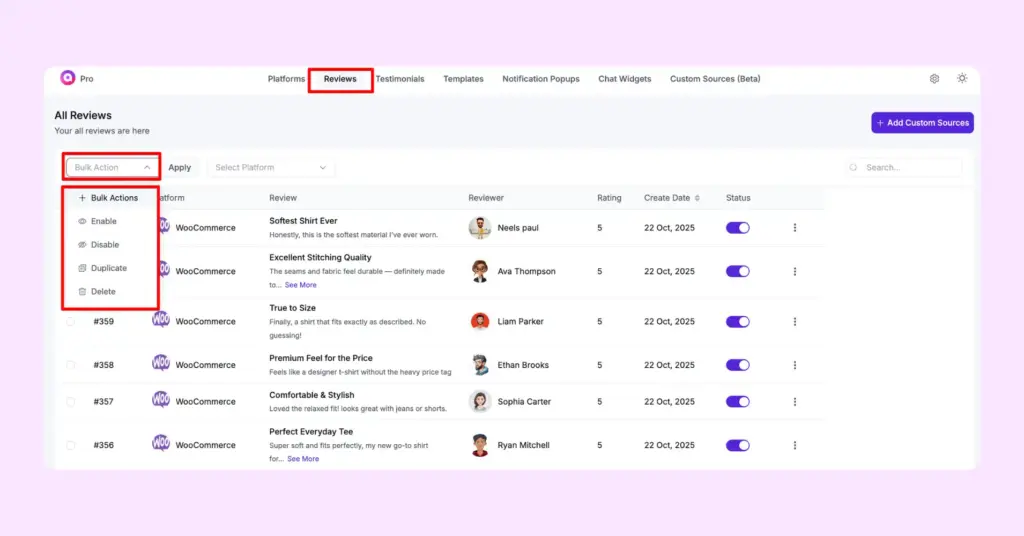Open kebab menu for Ethan Brooks review
Screen dimensions: 1024x536
click(x=795, y=365)
